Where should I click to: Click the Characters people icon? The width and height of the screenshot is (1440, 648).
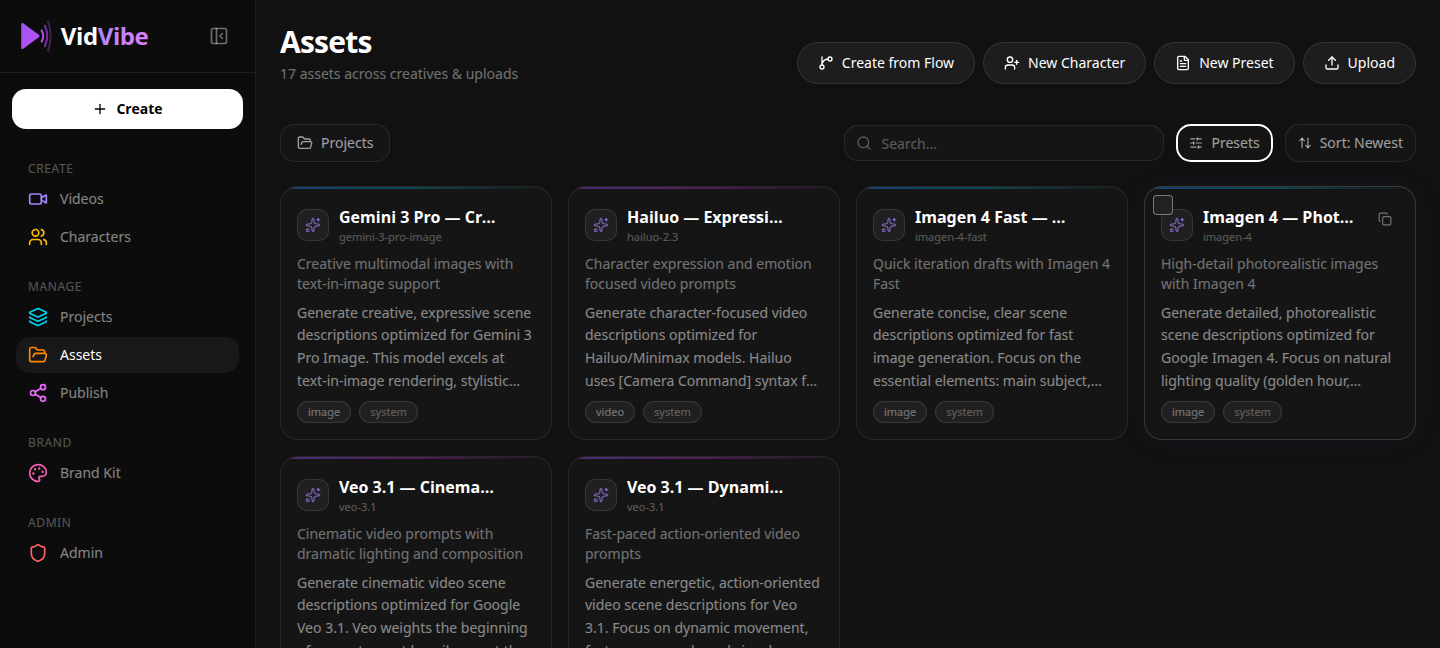38,237
